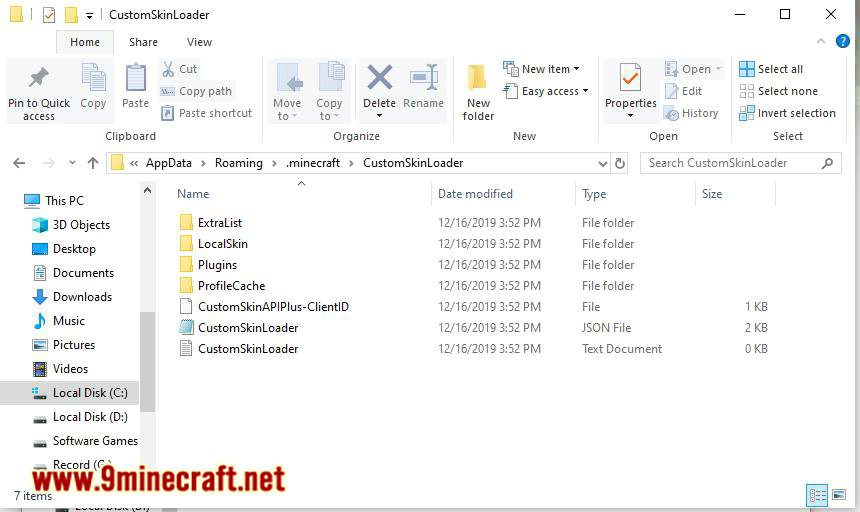
Task: Click the Edit ribbon button
Action: (683, 91)
